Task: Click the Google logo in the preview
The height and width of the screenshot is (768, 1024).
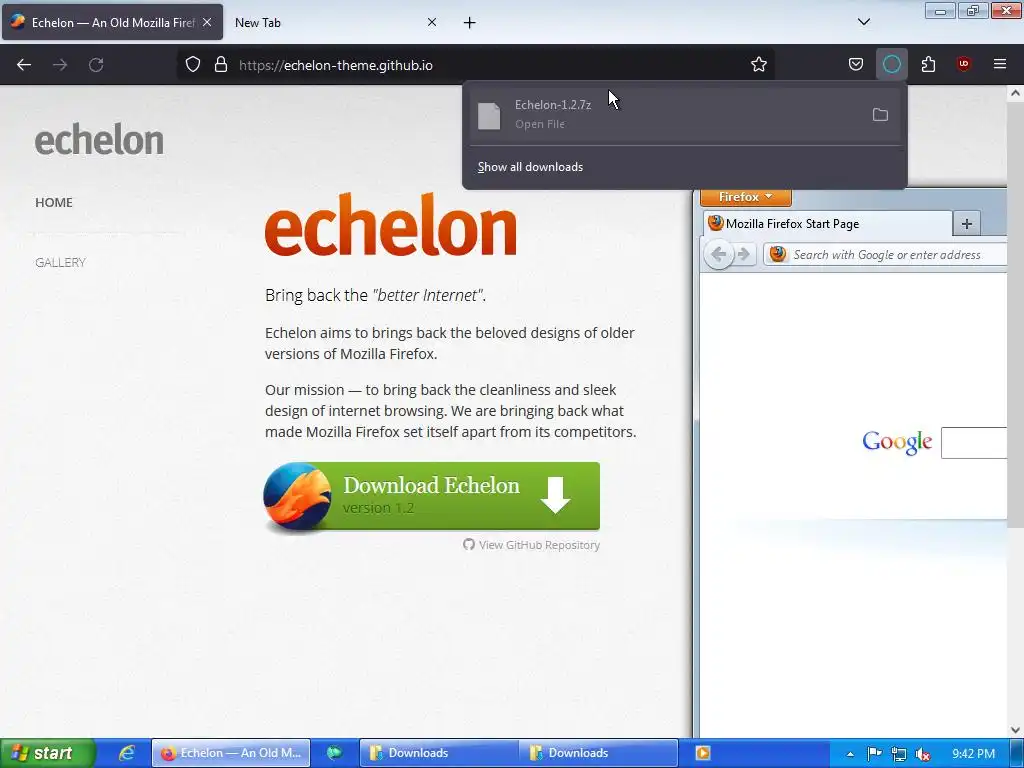Action: [897, 443]
